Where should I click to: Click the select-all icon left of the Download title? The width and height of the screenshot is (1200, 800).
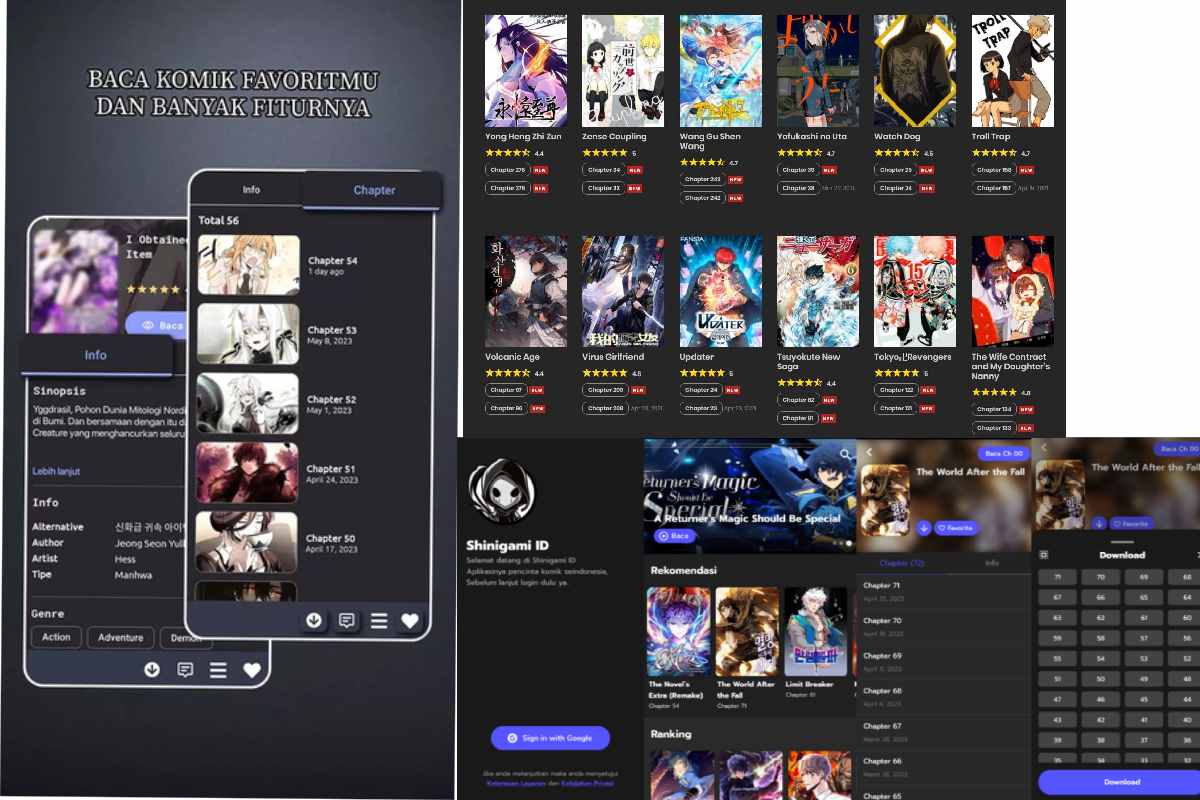[1044, 555]
